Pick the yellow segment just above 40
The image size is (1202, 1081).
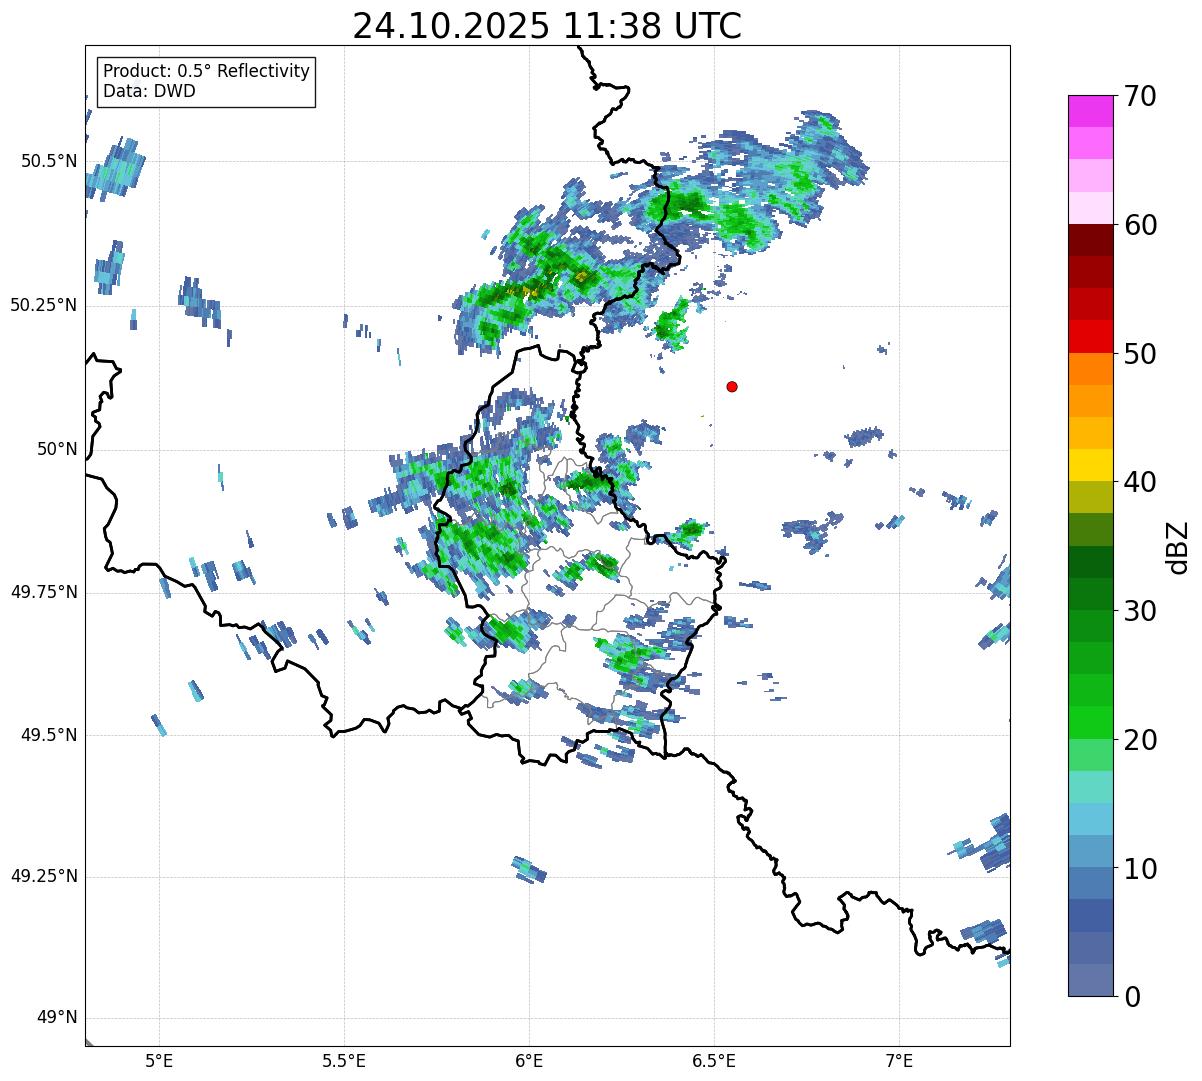coord(1090,465)
